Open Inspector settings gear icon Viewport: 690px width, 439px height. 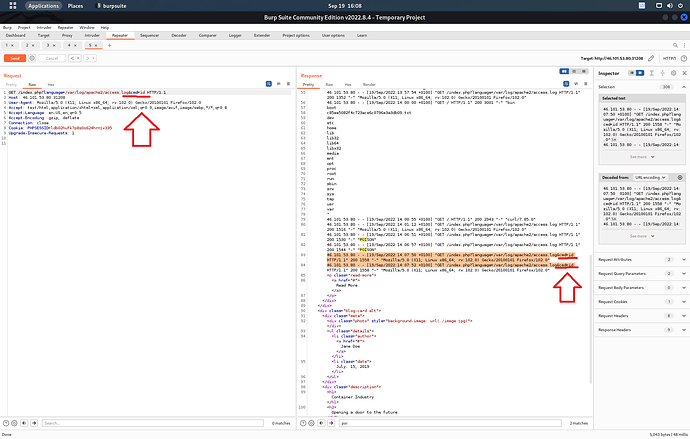click(673, 73)
